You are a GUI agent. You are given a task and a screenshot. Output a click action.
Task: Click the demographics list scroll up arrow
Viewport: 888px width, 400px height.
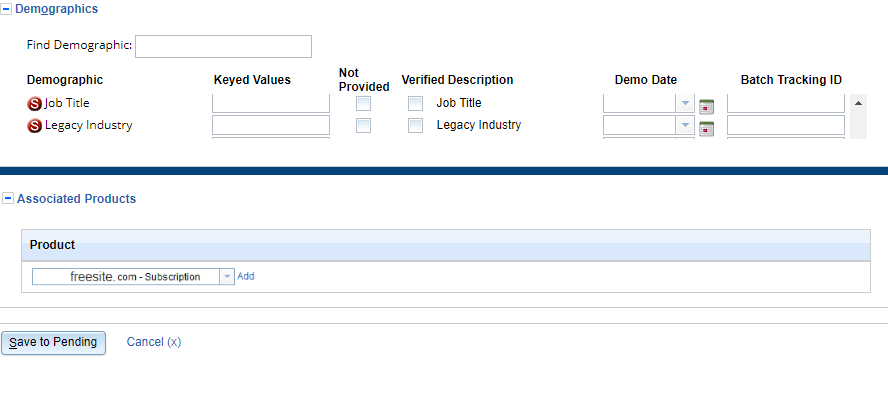(x=858, y=102)
